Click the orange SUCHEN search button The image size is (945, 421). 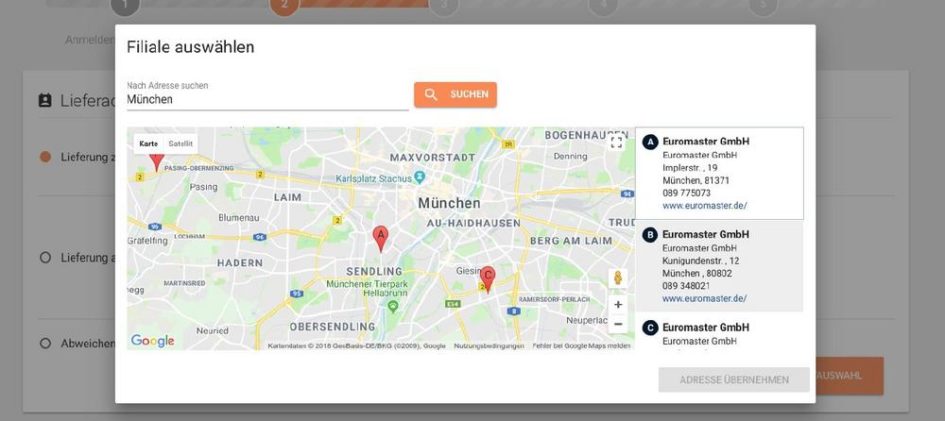[x=455, y=95]
